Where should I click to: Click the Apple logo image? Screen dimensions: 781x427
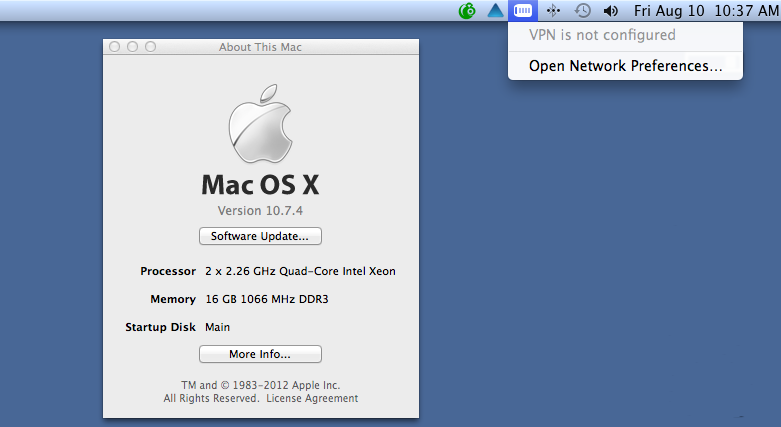pyautogui.click(x=260, y=124)
